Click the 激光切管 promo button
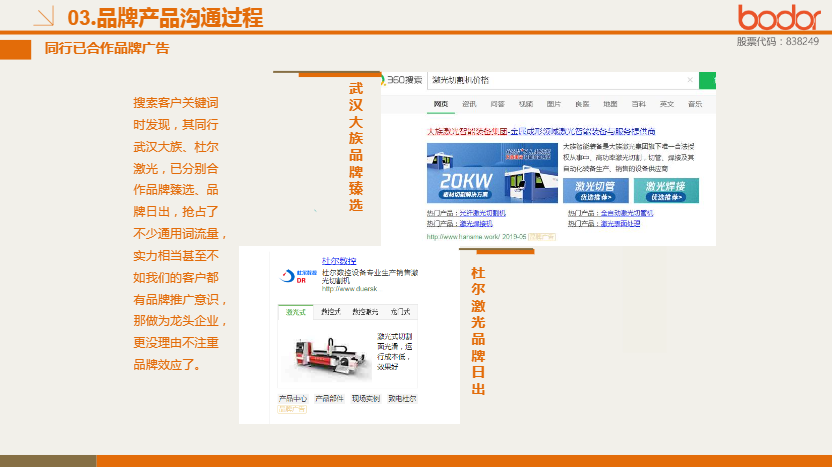Viewport: 832px width, 467px height. pyautogui.click(x=595, y=191)
